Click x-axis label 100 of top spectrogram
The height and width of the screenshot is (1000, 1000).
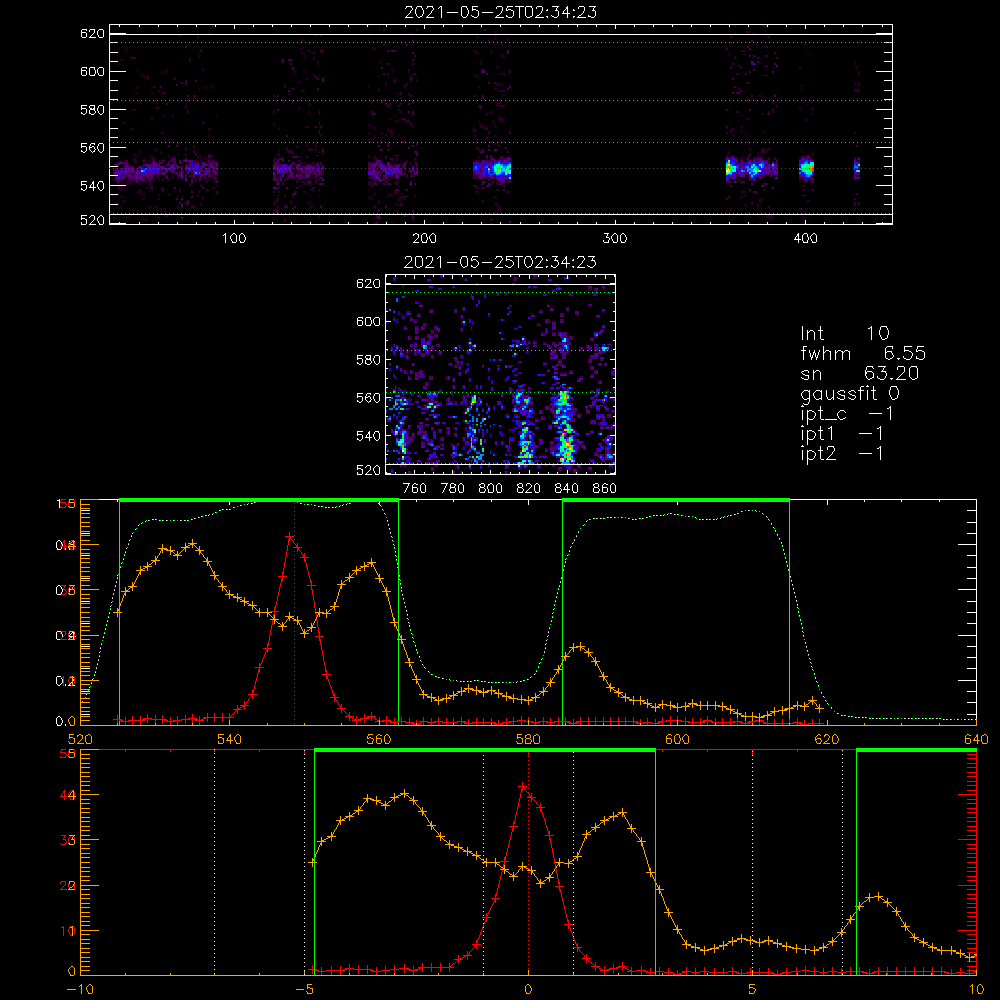click(234, 239)
